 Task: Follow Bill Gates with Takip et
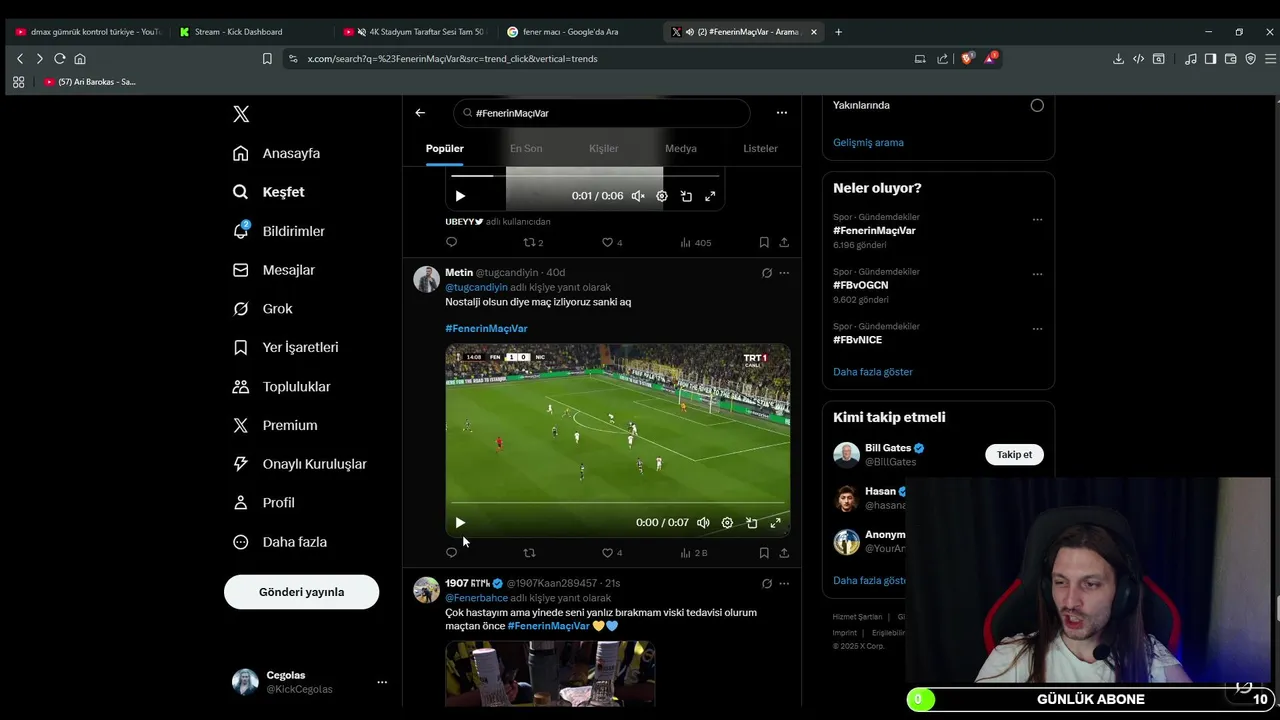tap(1014, 455)
